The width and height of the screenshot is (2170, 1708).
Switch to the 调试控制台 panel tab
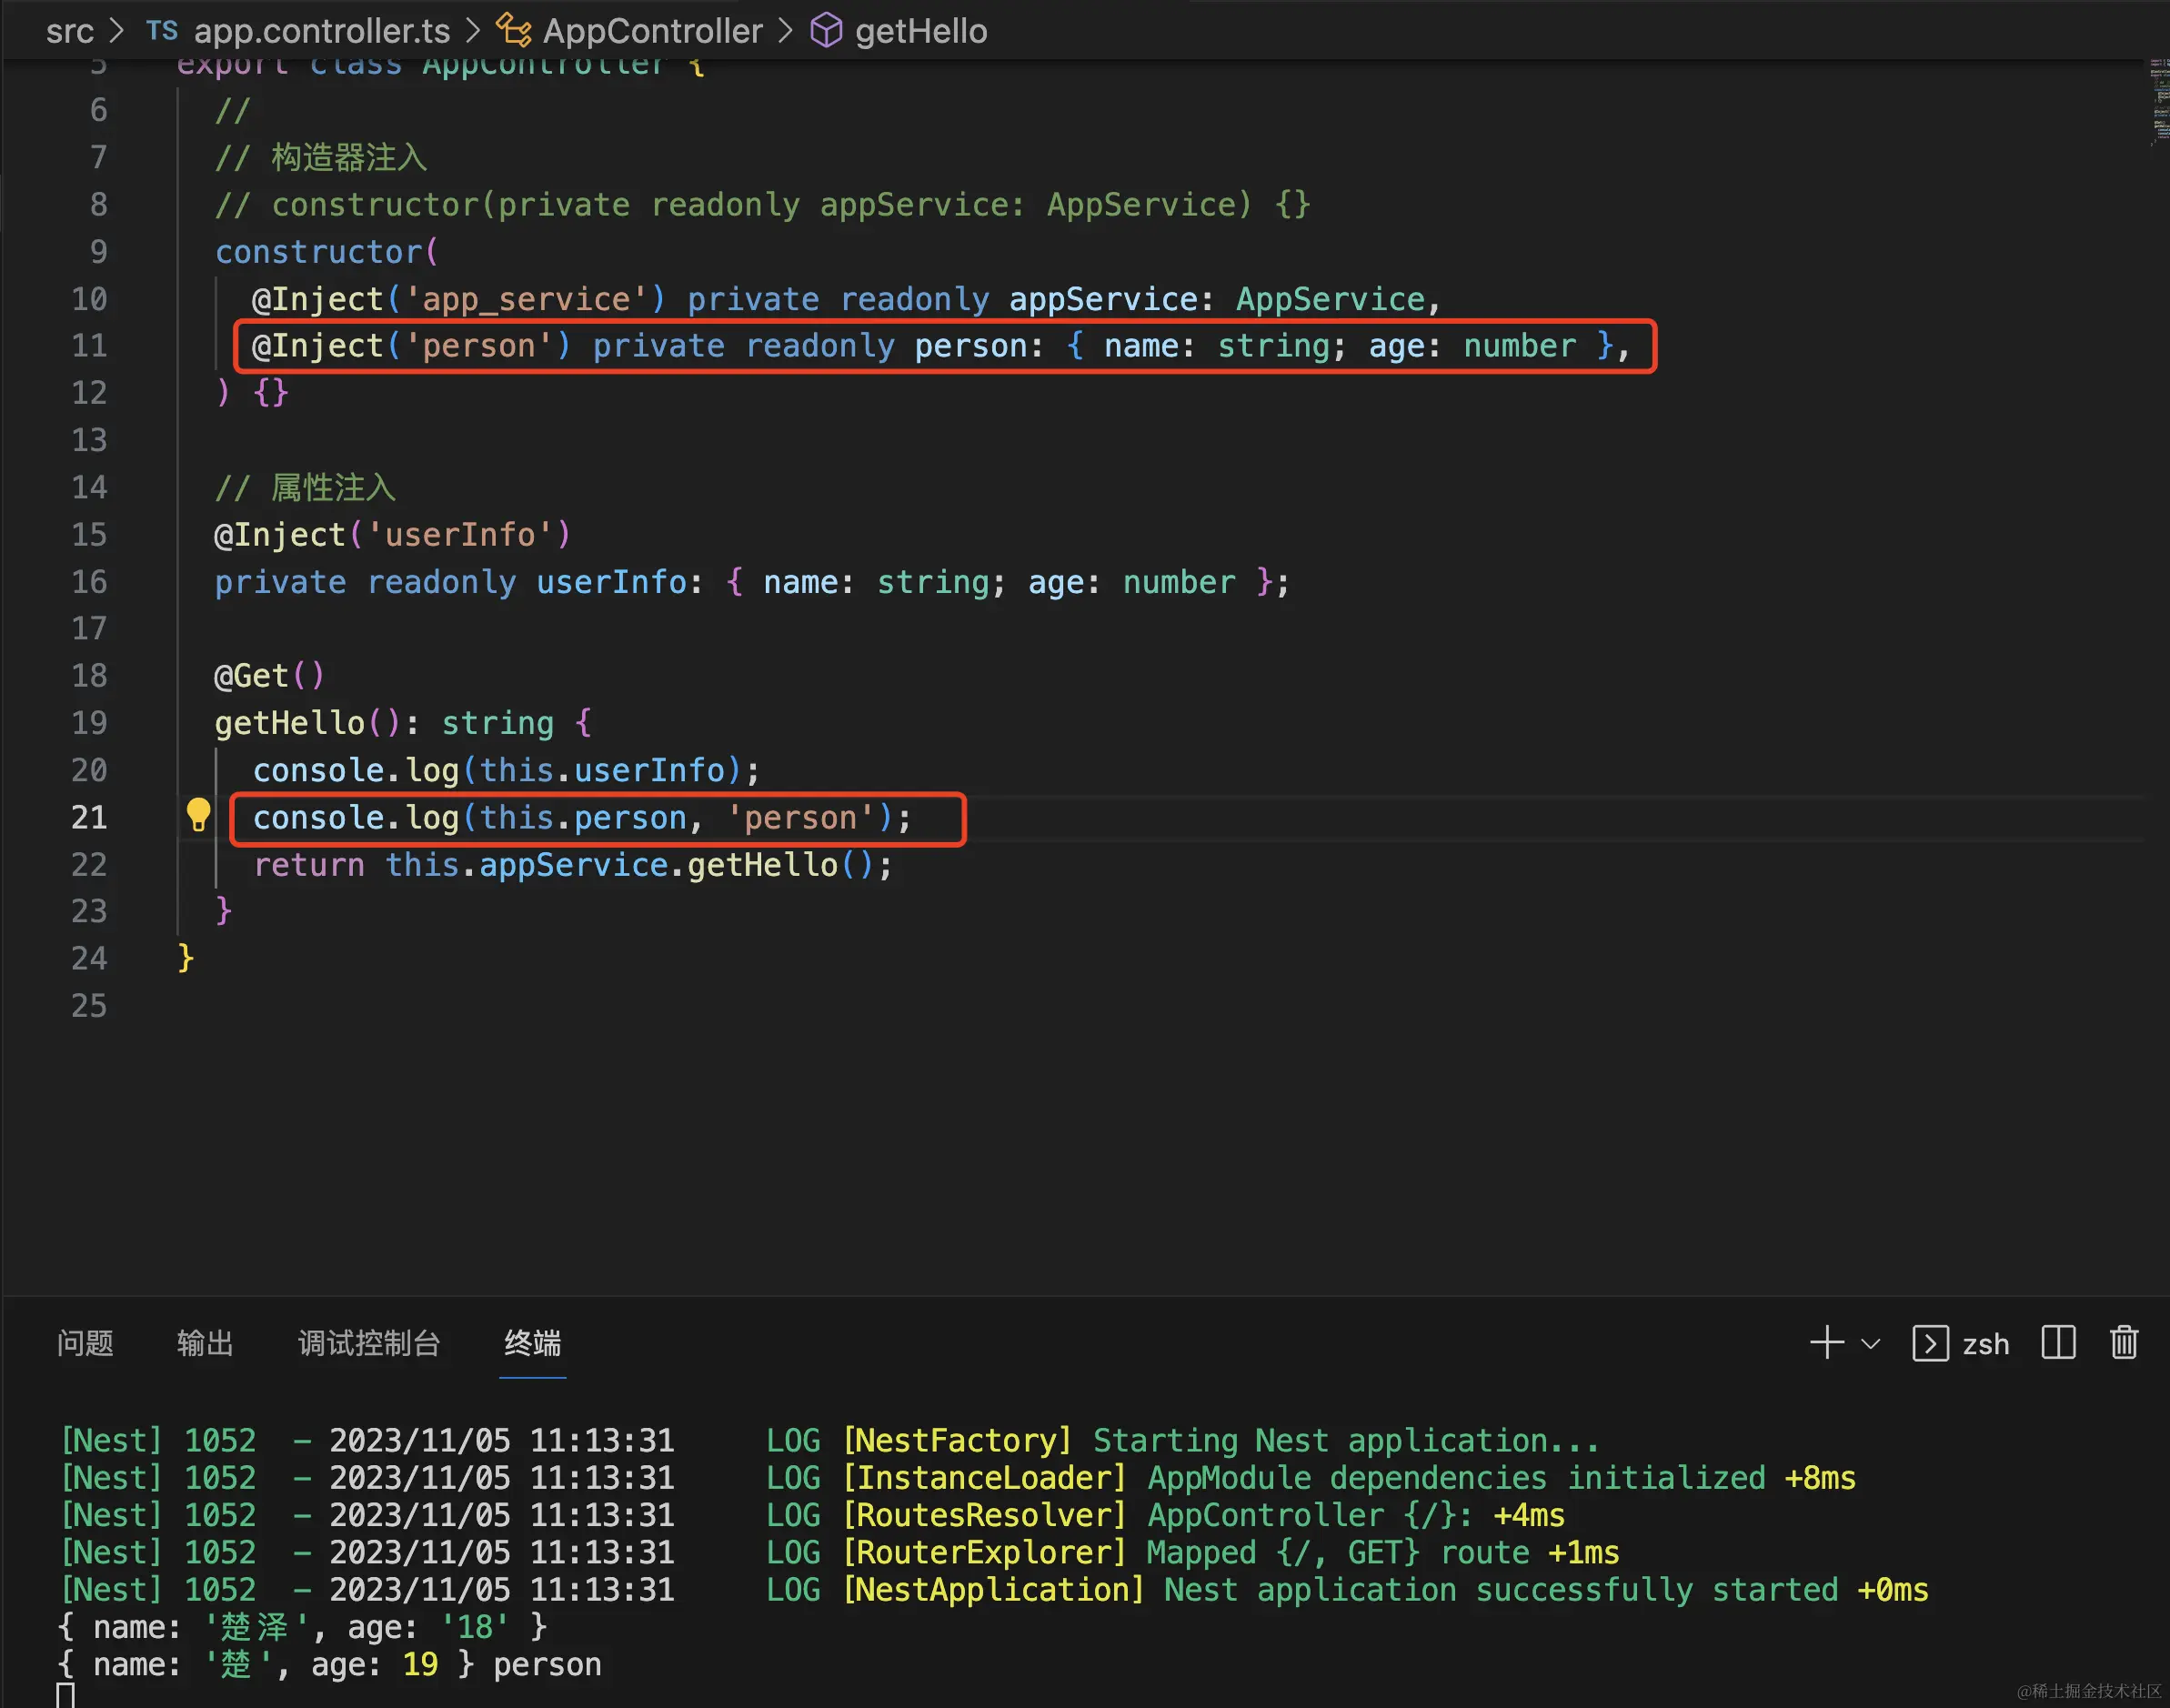[369, 1342]
